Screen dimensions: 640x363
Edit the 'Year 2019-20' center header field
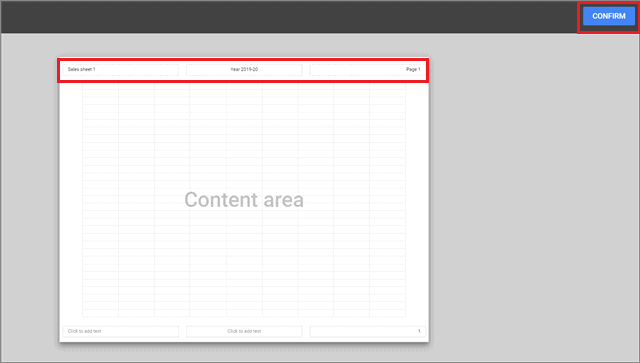tap(244, 69)
